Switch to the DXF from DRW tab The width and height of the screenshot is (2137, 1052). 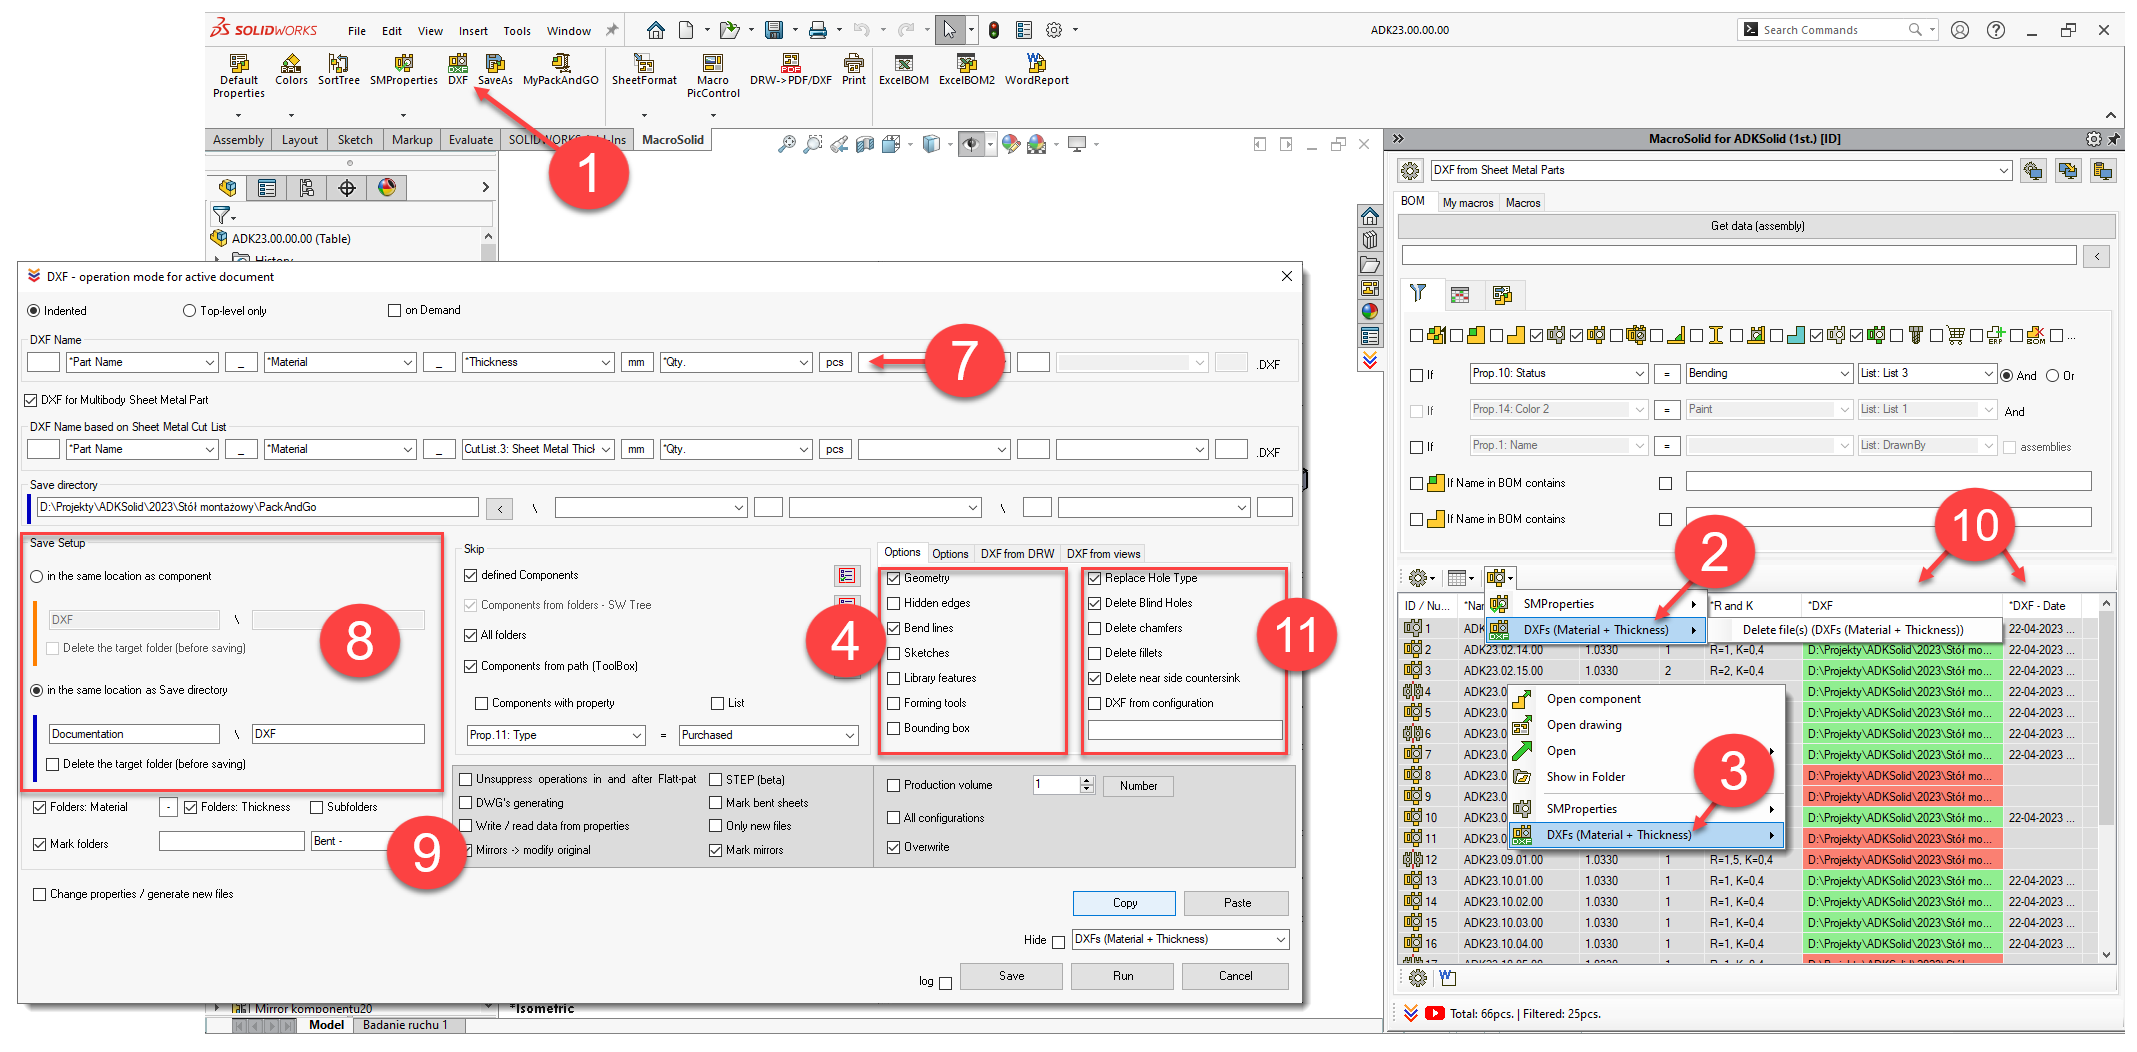coord(1017,554)
